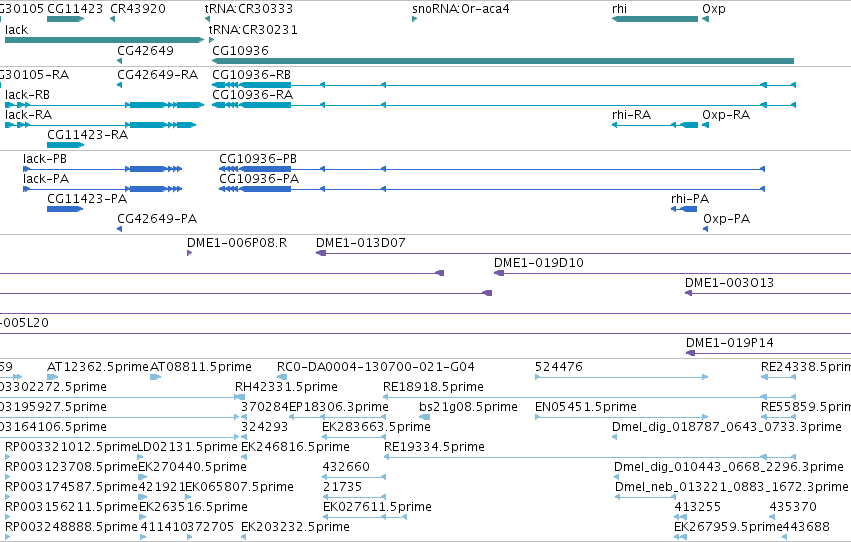
Task: Open the 443688 feature label
Action: point(806,527)
